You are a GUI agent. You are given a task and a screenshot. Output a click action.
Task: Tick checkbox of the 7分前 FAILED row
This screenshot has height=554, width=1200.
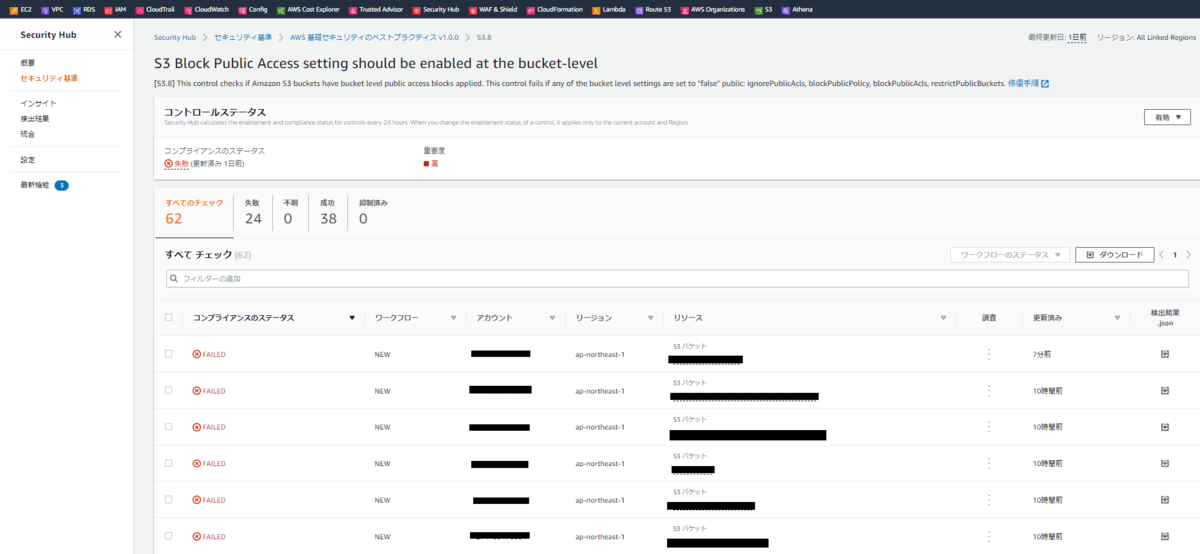(x=169, y=354)
